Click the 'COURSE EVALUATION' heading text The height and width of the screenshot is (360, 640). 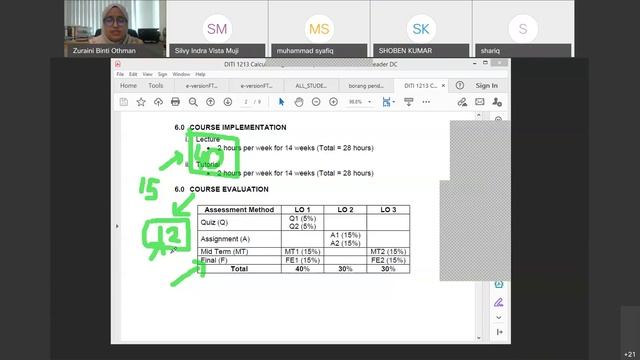tap(229, 189)
